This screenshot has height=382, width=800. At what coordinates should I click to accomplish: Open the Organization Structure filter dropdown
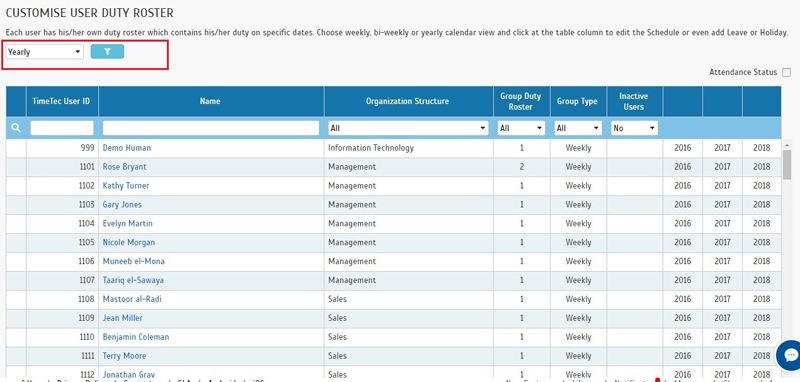click(x=408, y=128)
